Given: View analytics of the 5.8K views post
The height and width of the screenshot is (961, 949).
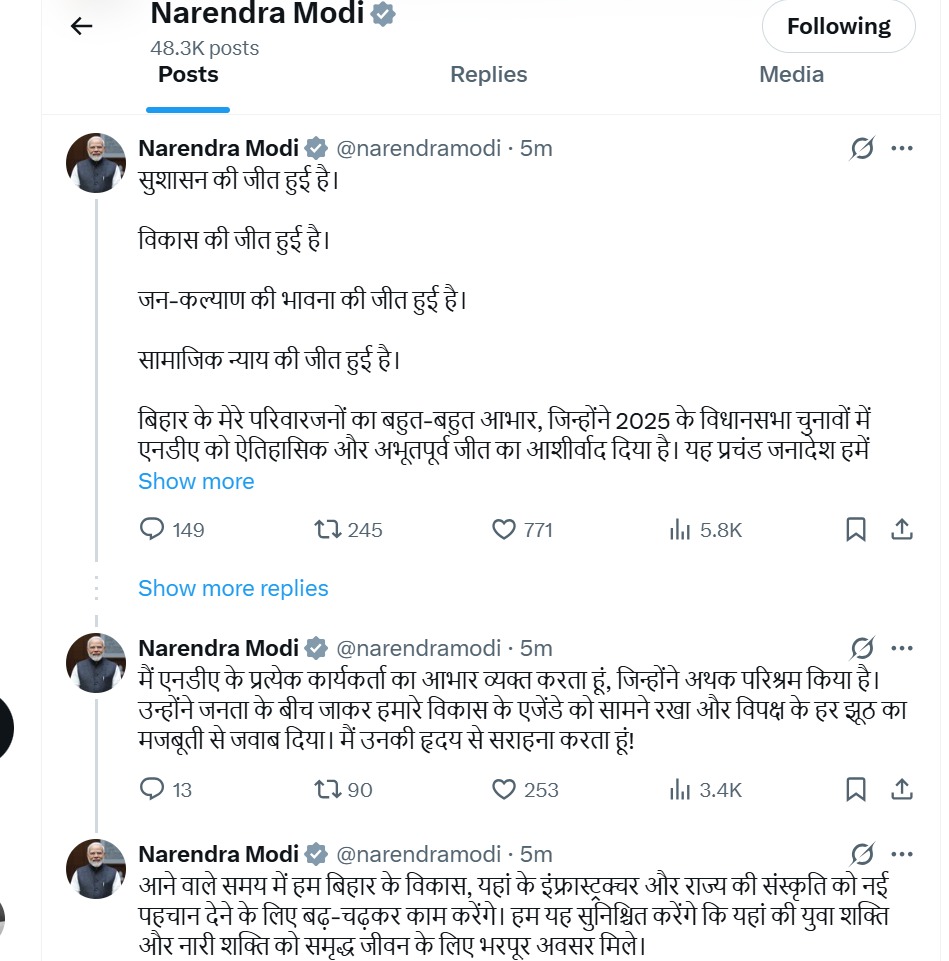Looking at the screenshot, I should click(681, 530).
